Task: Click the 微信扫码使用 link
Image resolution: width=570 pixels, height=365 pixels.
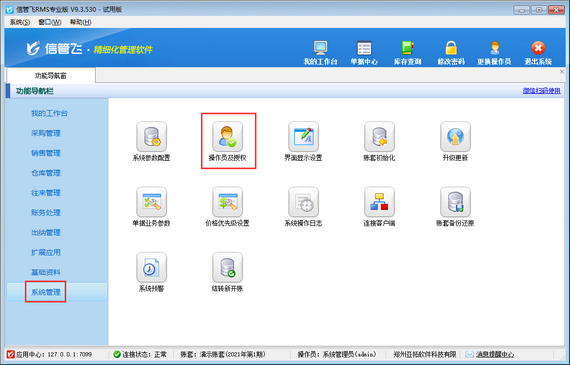Action: click(x=541, y=91)
